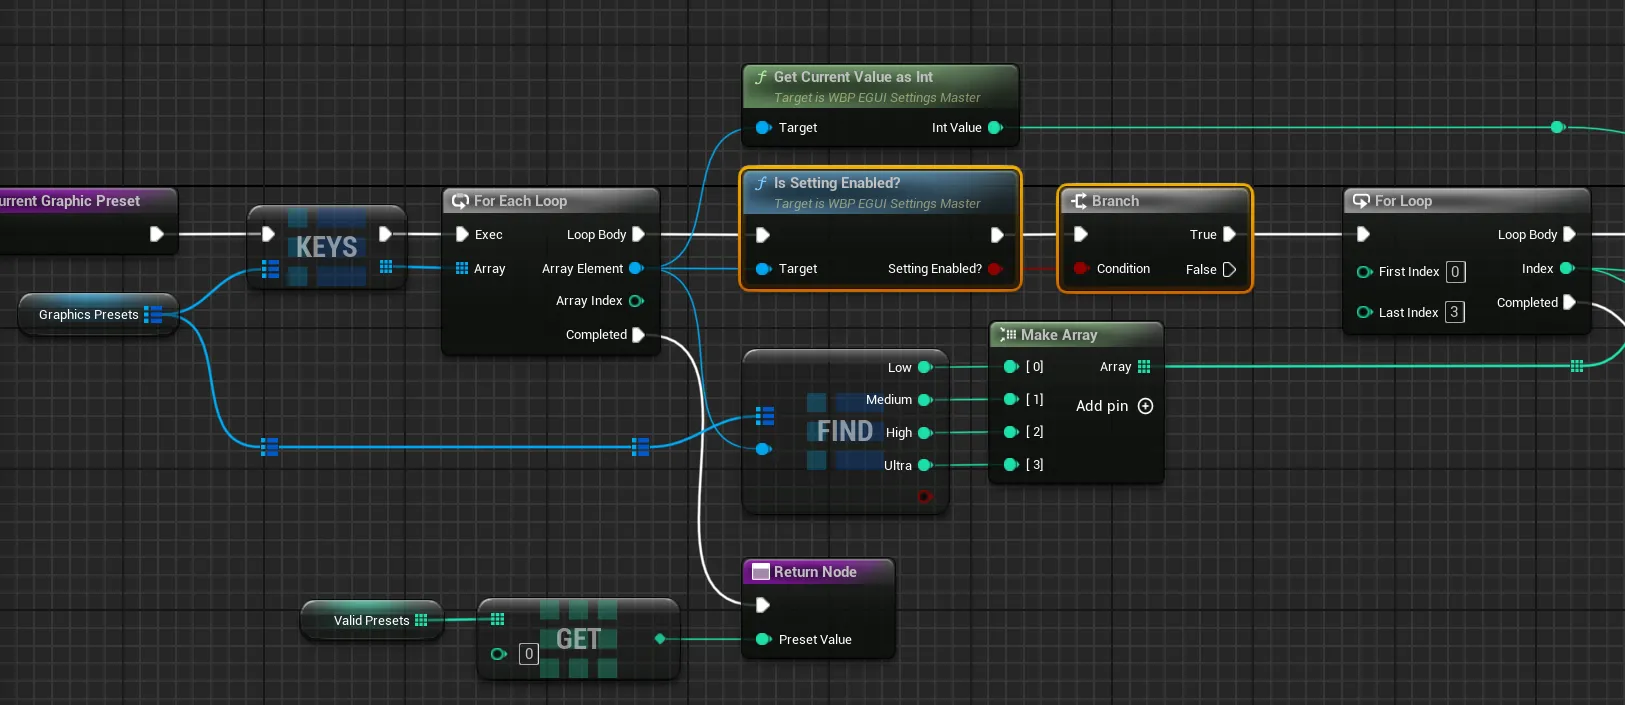Screen dimensions: 1625x705
Task: Click Index output pin on For Loop
Action: tap(1567, 269)
